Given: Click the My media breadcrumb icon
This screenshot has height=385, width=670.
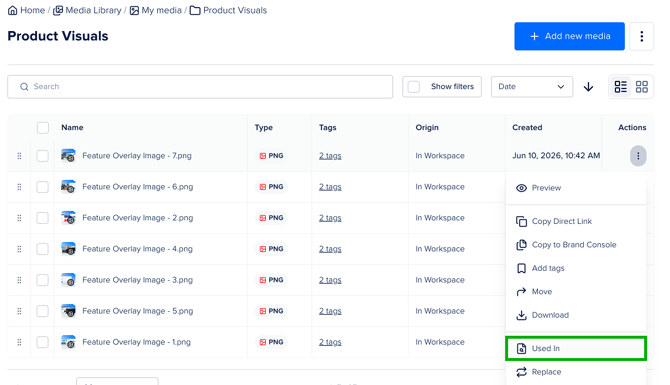Looking at the screenshot, I should point(134,10).
